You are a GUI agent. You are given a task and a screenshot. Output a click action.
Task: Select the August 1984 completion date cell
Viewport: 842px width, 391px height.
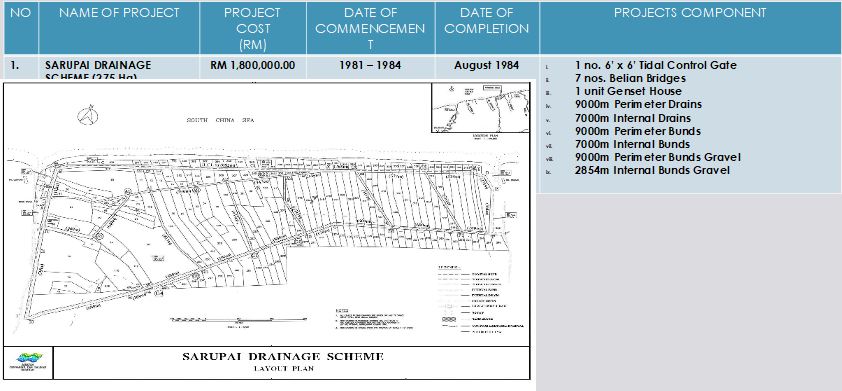pos(487,66)
